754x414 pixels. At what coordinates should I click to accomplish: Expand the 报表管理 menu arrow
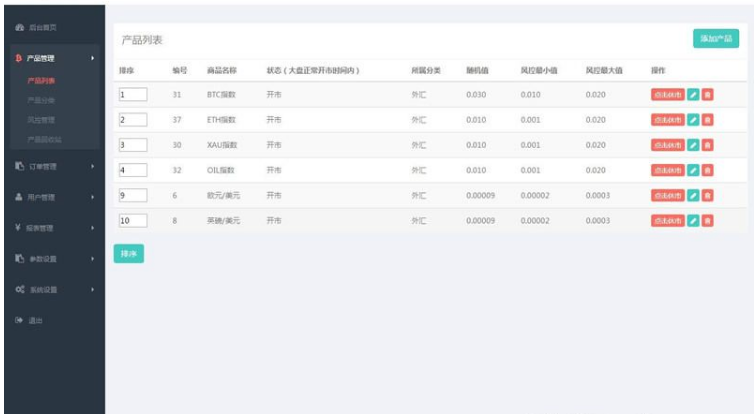tap(92, 228)
